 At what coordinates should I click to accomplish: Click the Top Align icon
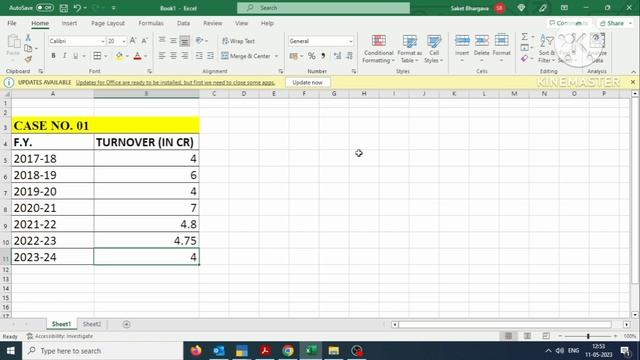(162, 40)
